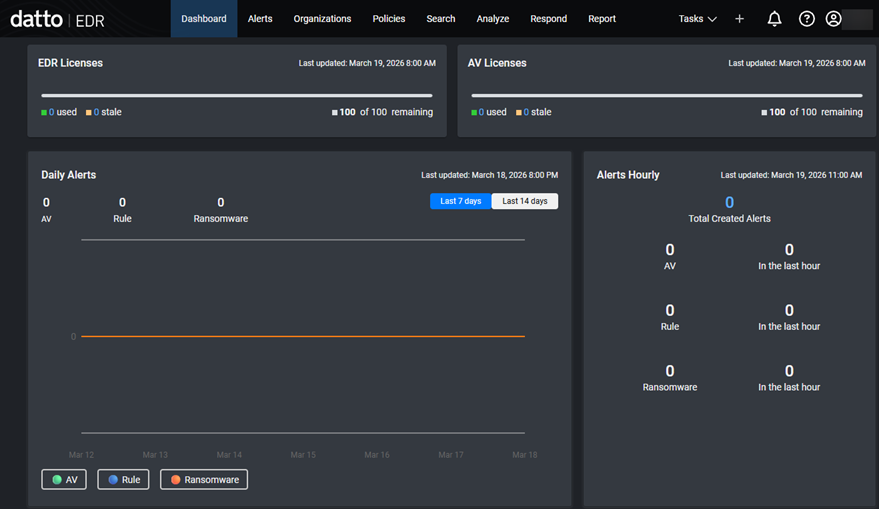Screen dimensions: 879x509
Task: Click the datto EDR logo
Action: pos(57,19)
